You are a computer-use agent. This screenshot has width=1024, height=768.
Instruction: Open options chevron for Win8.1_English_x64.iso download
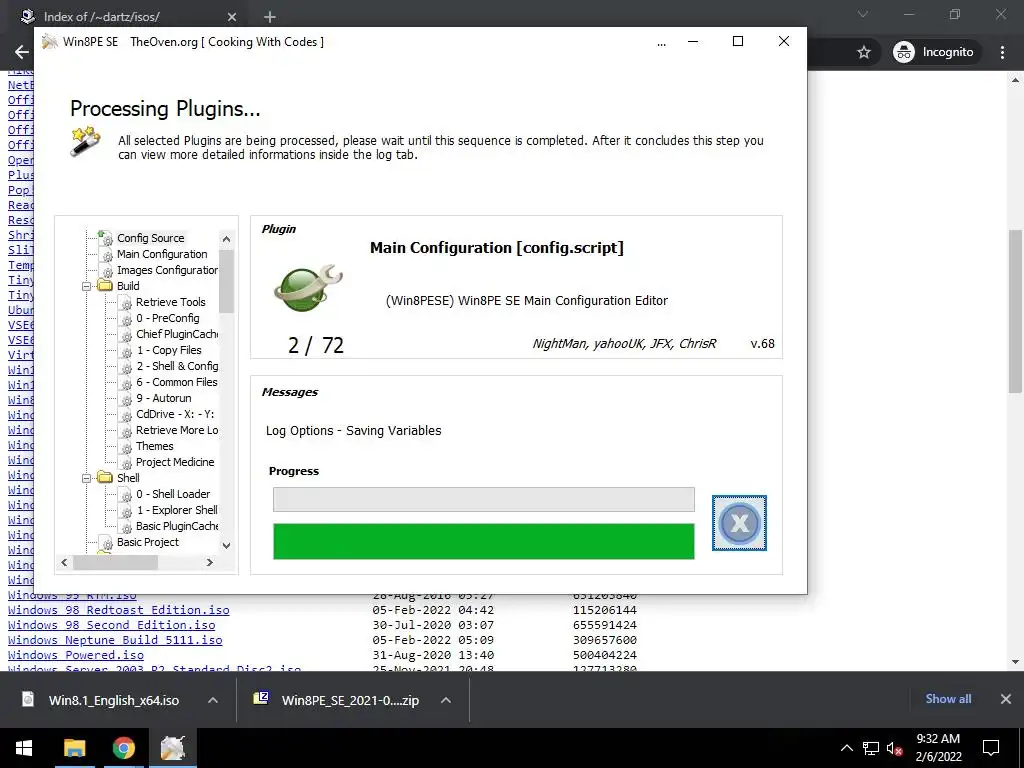coord(213,700)
